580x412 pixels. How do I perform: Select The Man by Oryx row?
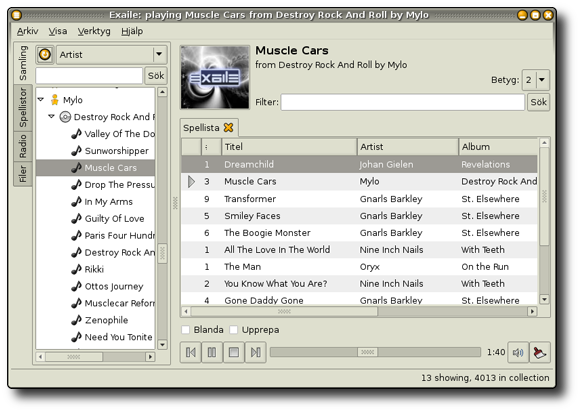point(359,267)
